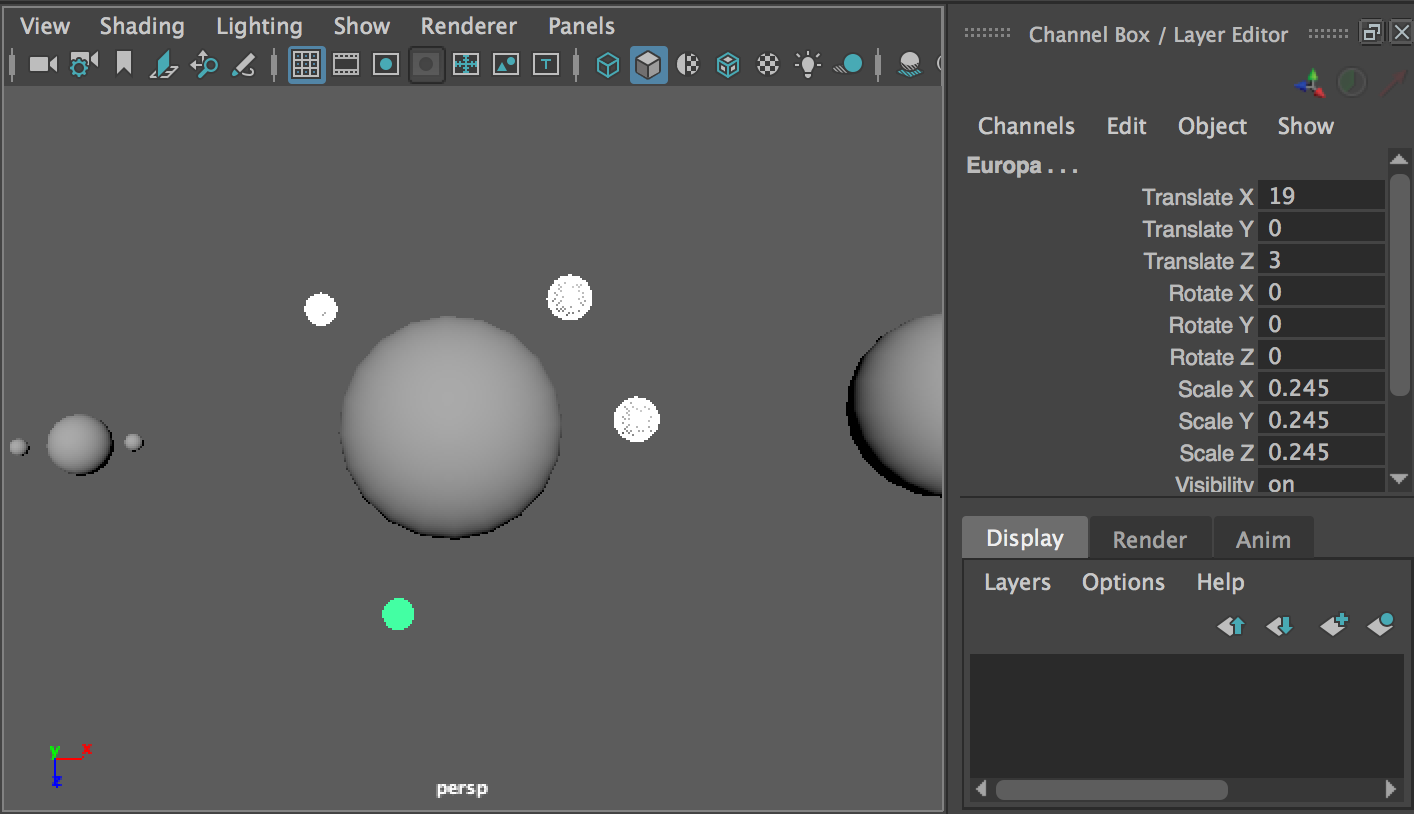
Task: Select the green sphere in the viewport
Action: (398, 613)
